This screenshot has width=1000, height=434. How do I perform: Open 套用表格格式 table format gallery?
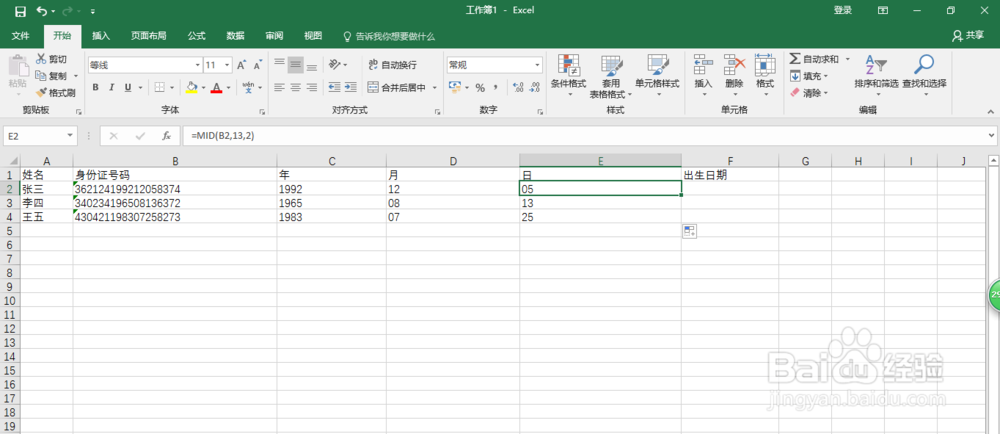[611, 75]
